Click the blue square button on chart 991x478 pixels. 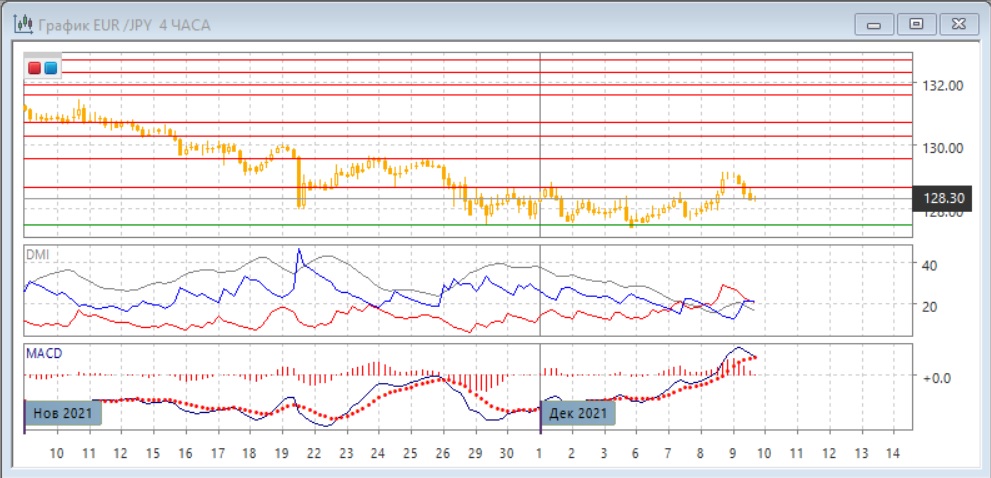coord(51,68)
